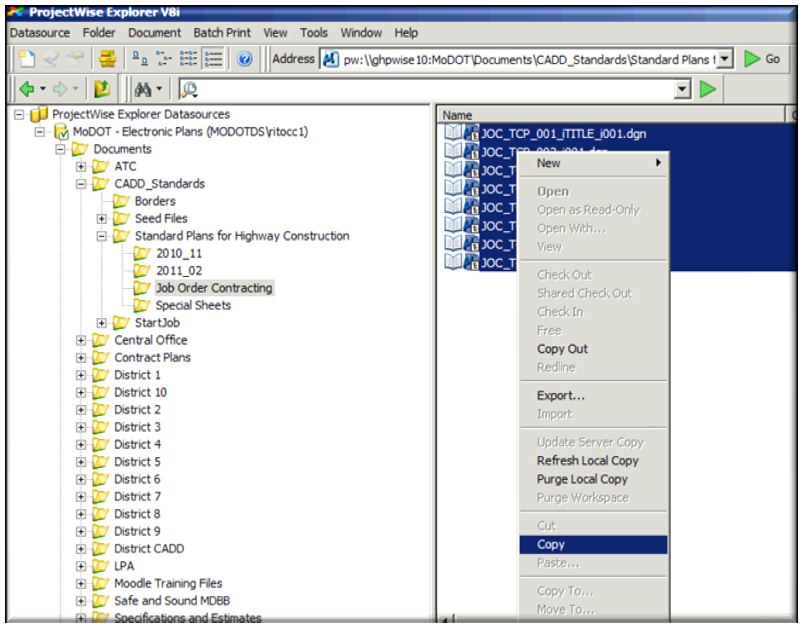
Task: Choose Copy Out in context menu
Action: tap(593, 349)
